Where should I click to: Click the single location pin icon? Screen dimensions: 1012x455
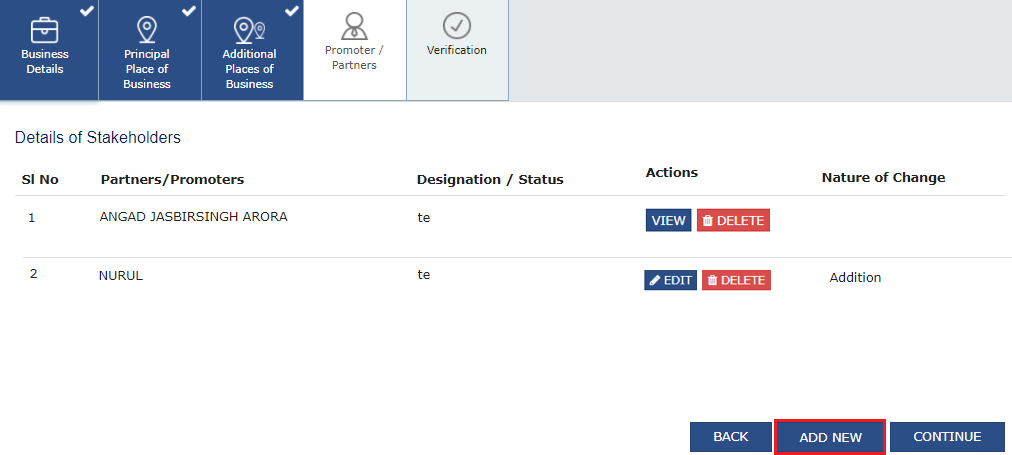coord(147,29)
